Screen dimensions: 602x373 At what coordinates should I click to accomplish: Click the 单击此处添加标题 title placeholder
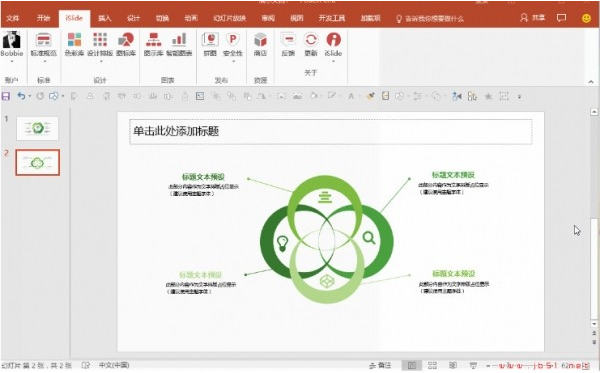[x=331, y=132]
